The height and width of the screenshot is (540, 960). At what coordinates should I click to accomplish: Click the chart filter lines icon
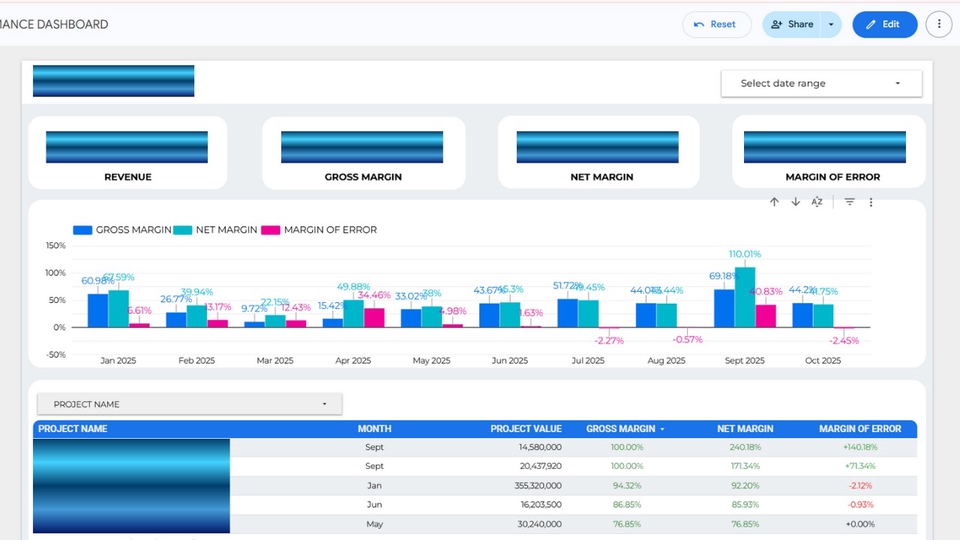849,202
